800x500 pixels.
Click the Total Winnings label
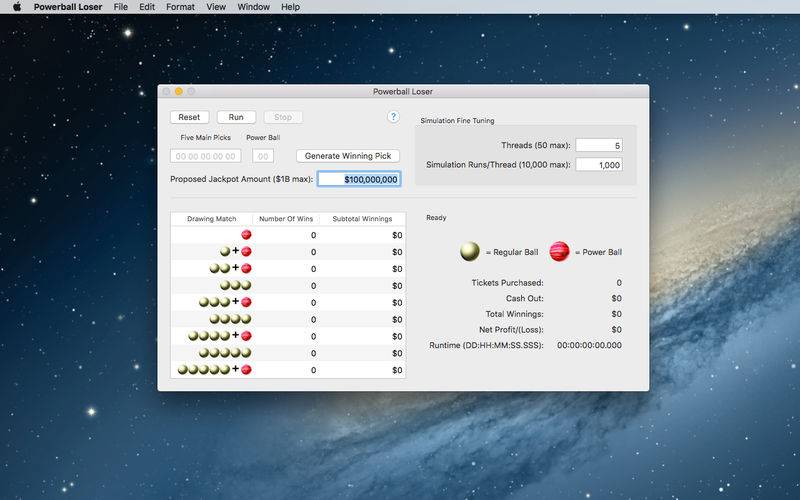point(514,314)
